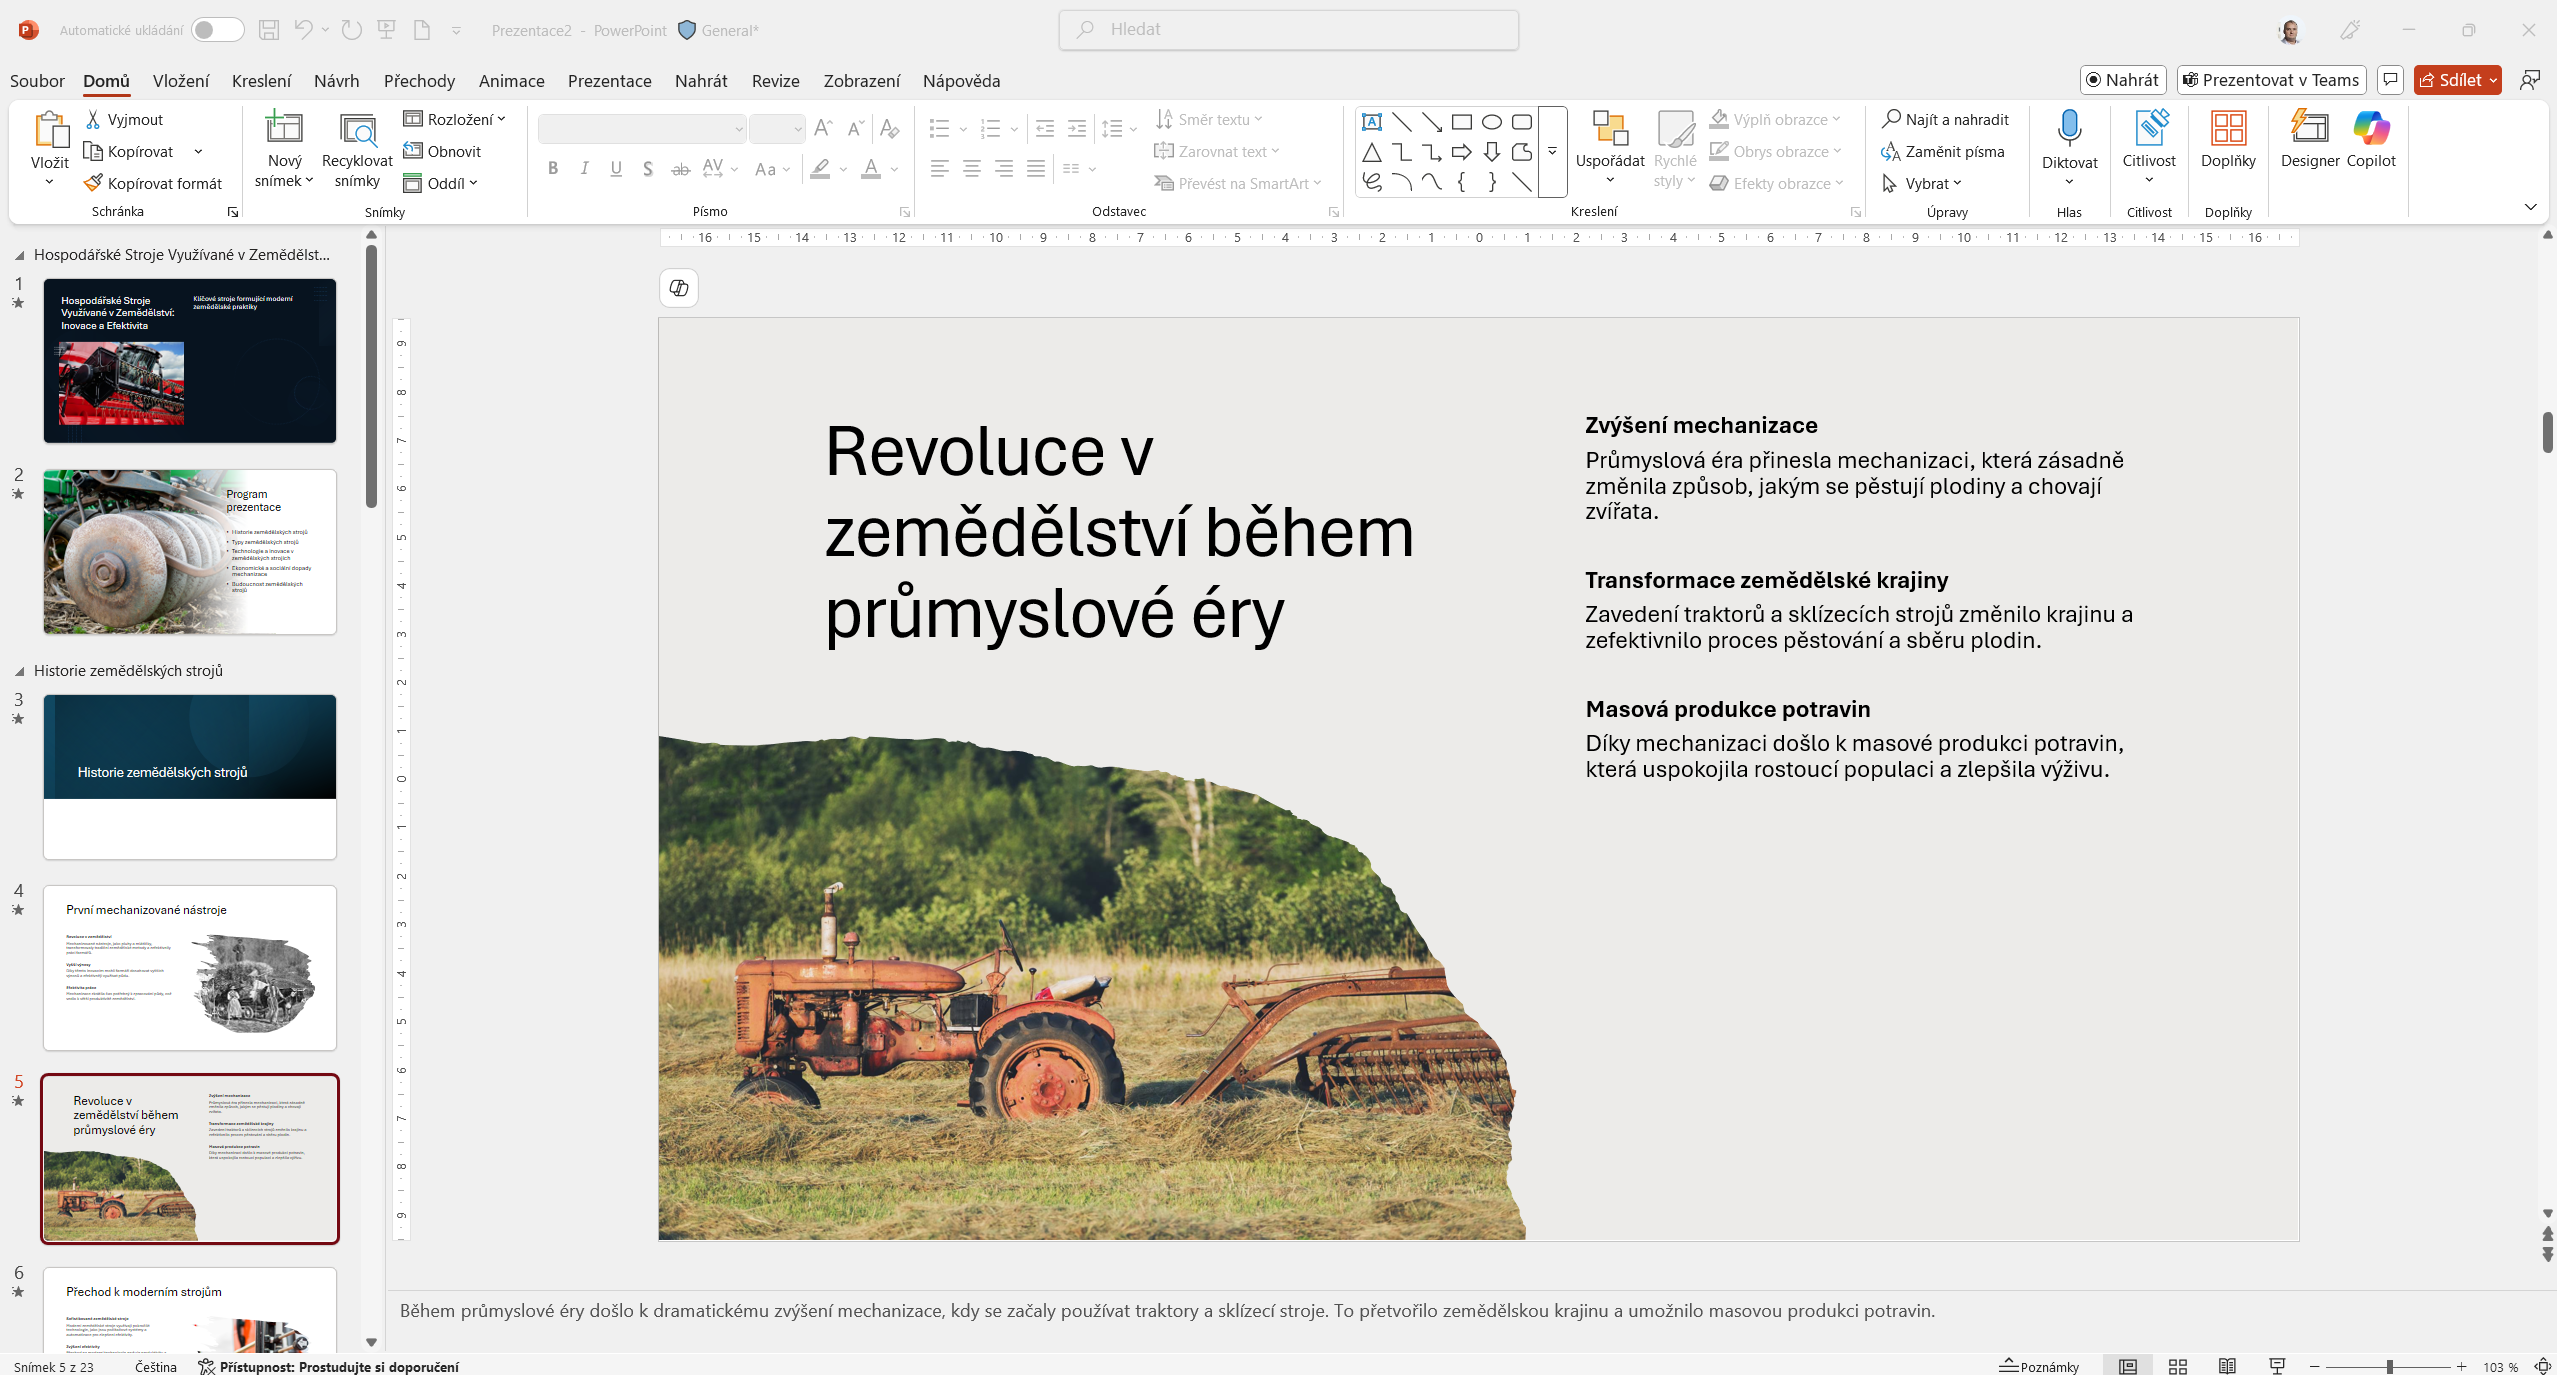Viewport: 2557px width, 1375px height.
Task: Start slideshow from status bar icon
Action: click(x=2277, y=1366)
